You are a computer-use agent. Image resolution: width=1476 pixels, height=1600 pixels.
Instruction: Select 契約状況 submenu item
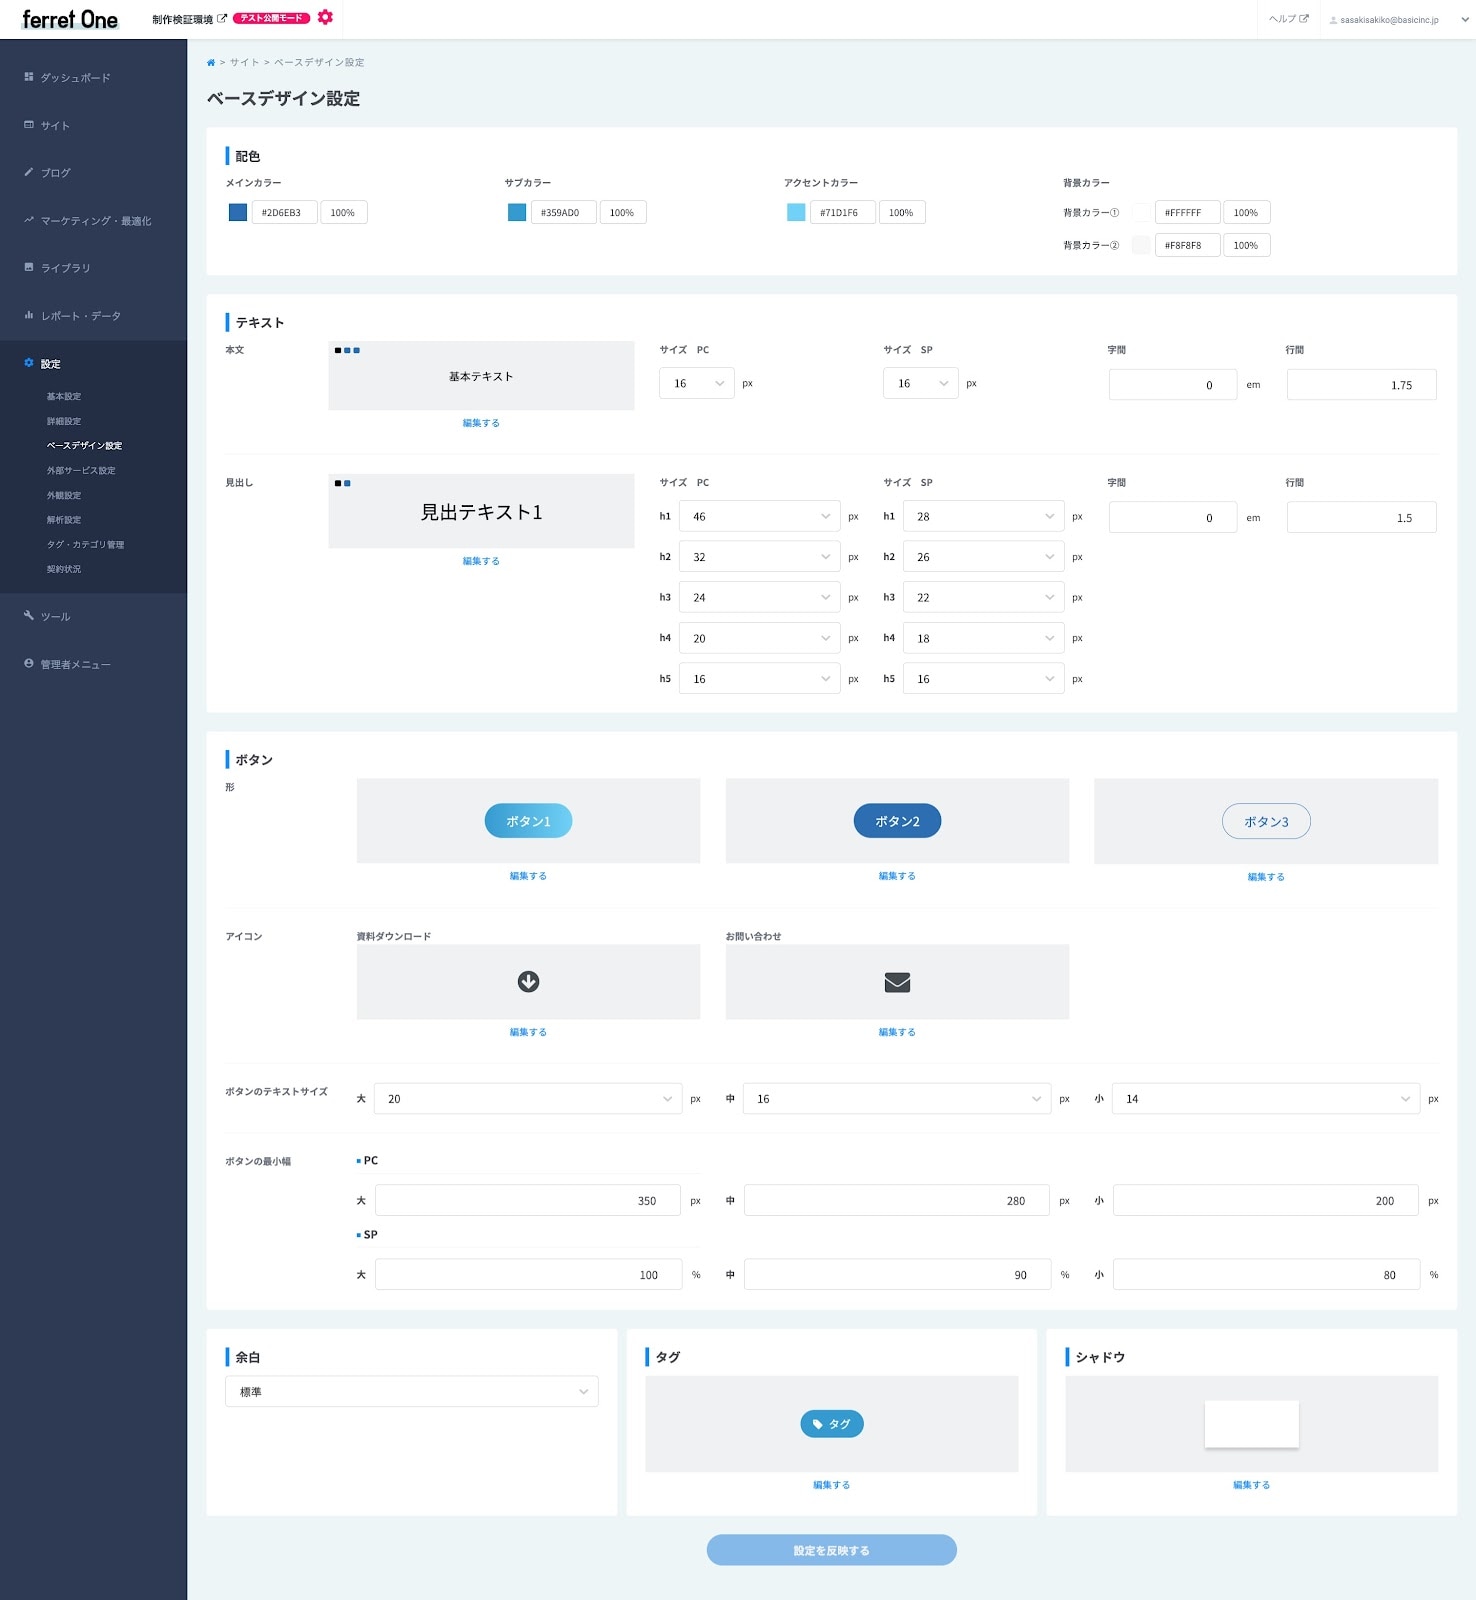point(64,570)
